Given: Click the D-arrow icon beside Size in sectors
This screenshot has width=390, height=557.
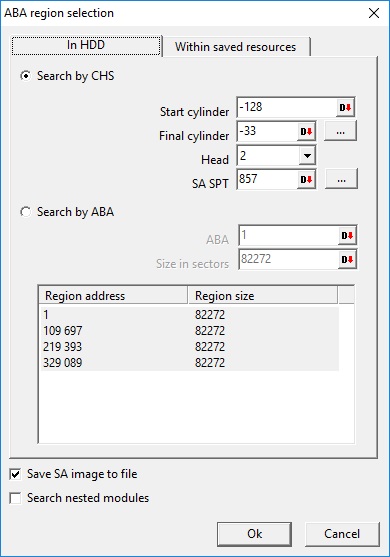Looking at the screenshot, I should click(x=347, y=260).
